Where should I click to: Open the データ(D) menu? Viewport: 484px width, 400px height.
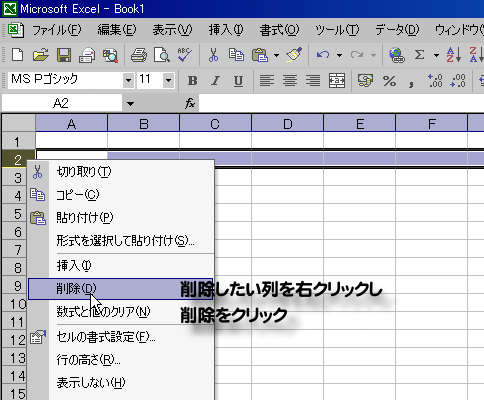click(x=397, y=30)
